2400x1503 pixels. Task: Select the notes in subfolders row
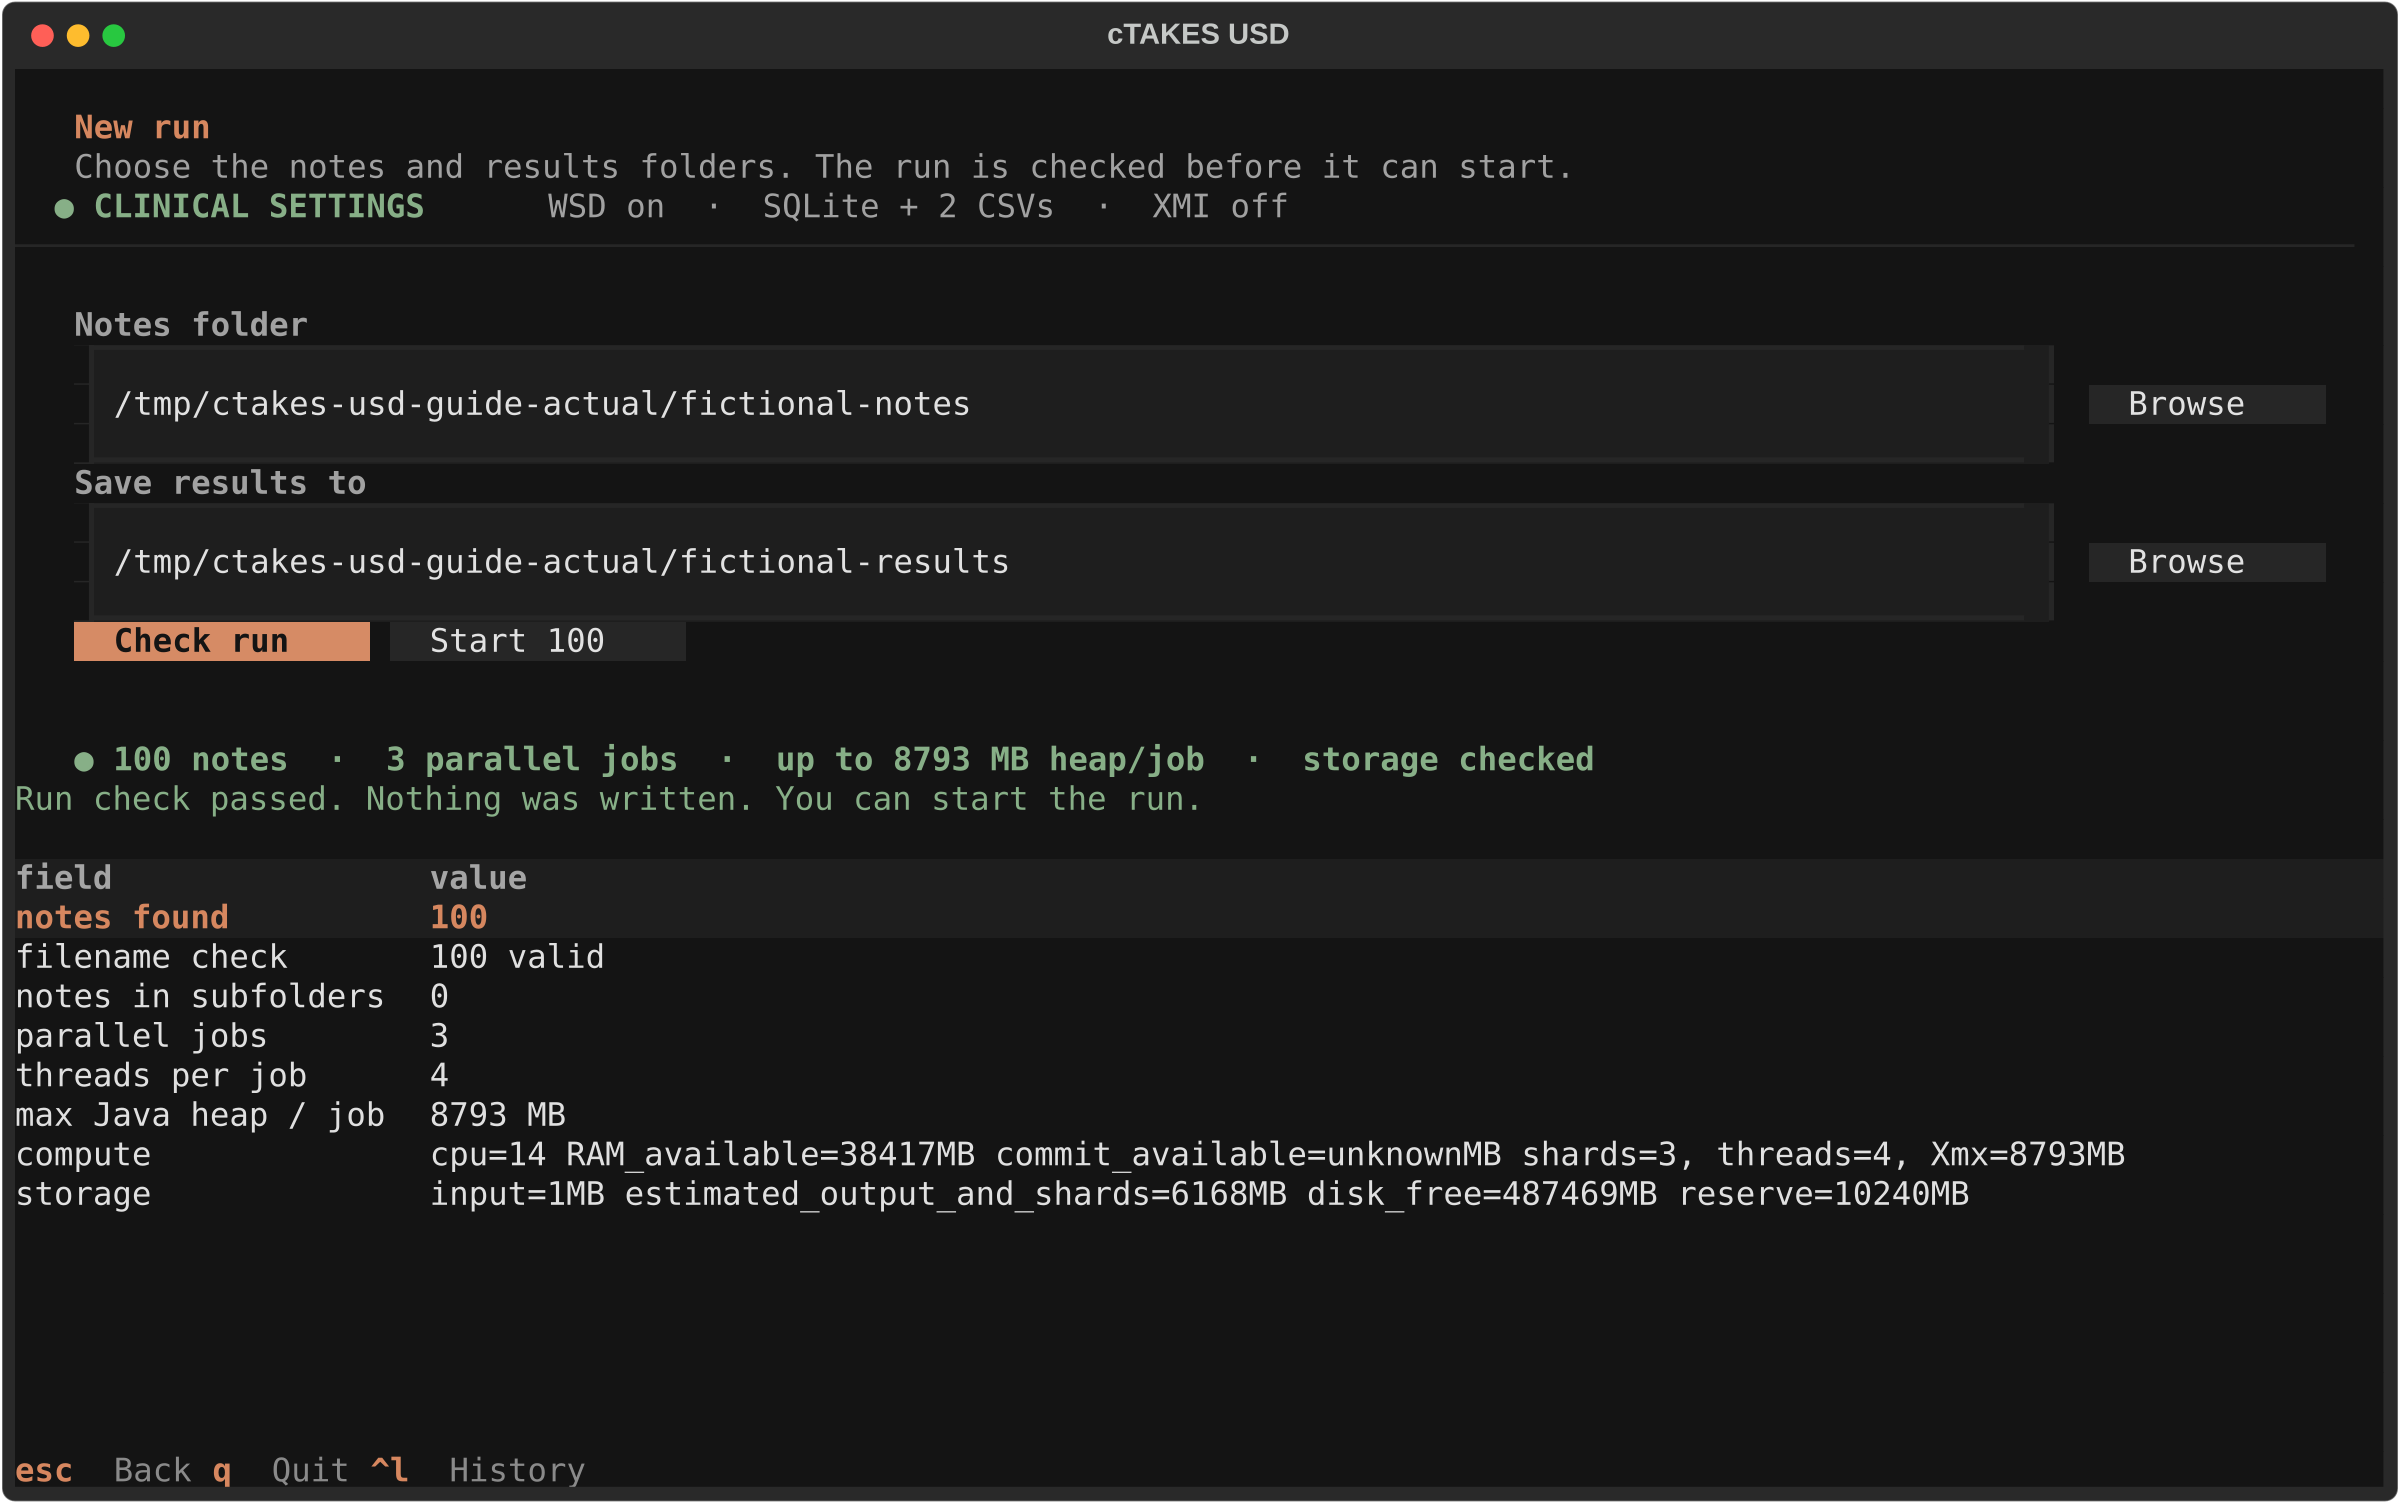pos(1199,996)
